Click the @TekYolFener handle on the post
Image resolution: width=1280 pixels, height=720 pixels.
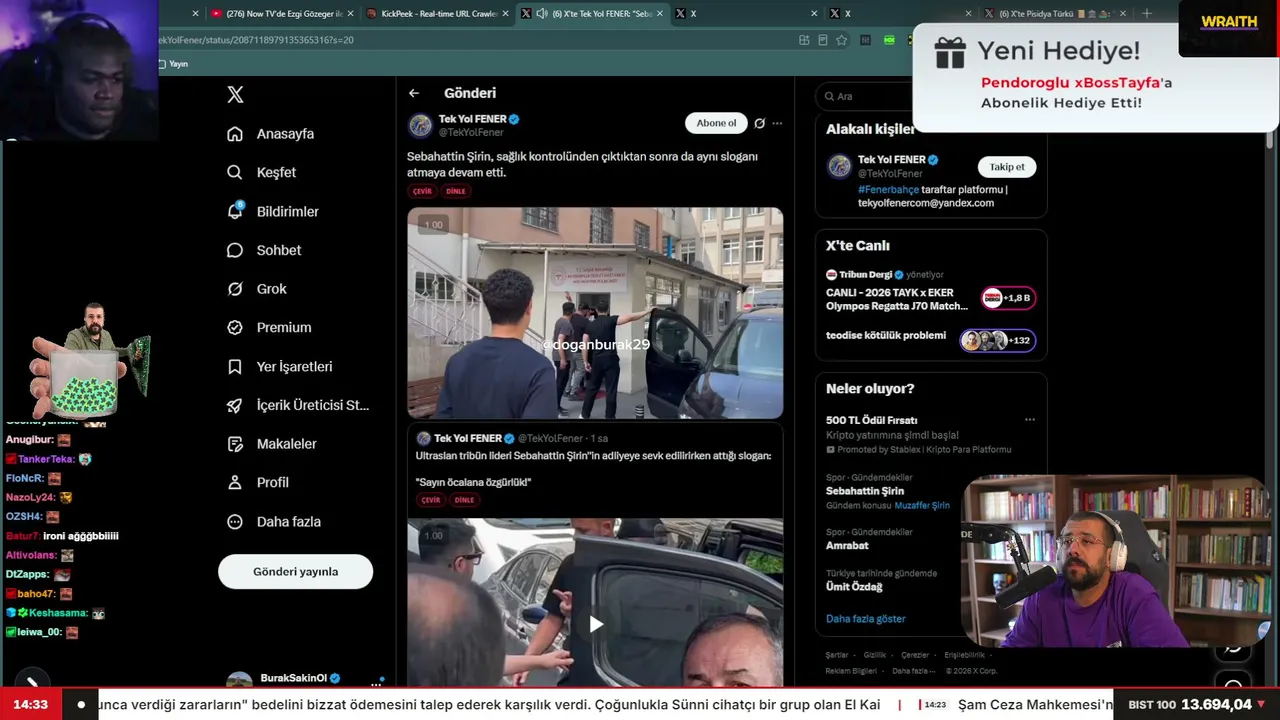click(x=471, y=132)
